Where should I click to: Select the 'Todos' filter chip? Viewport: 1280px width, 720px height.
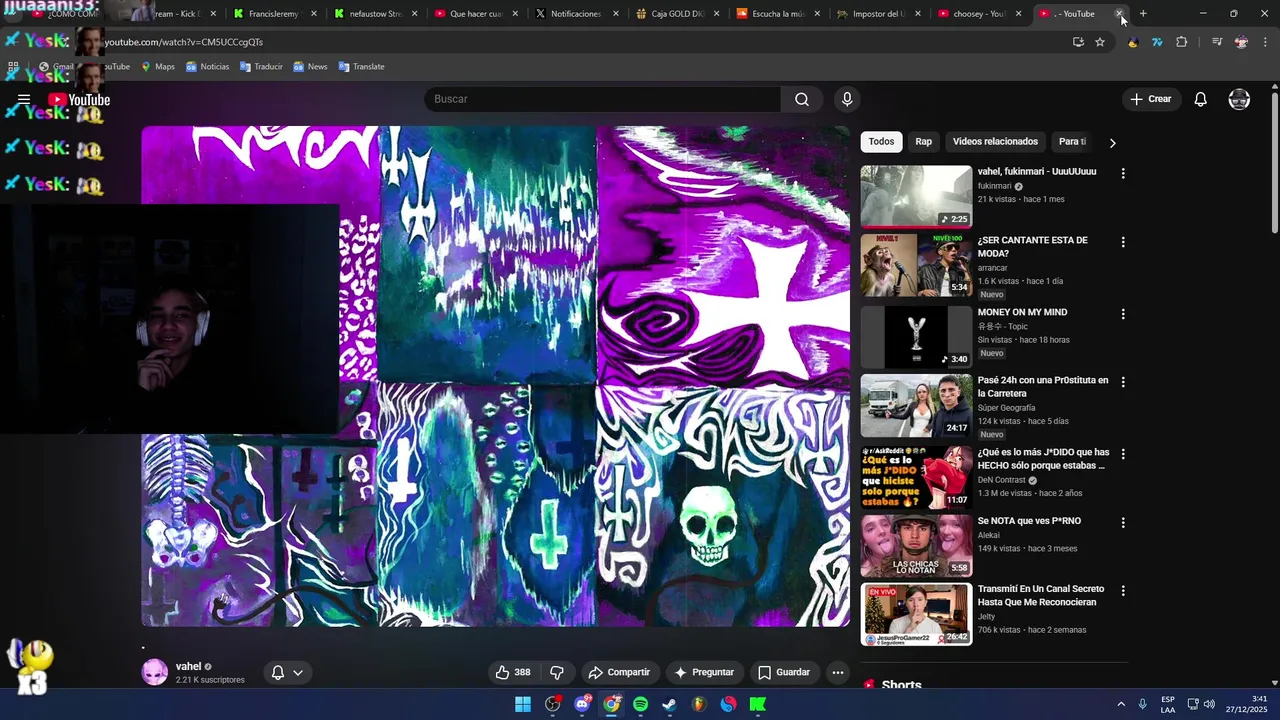click(881, 142)
